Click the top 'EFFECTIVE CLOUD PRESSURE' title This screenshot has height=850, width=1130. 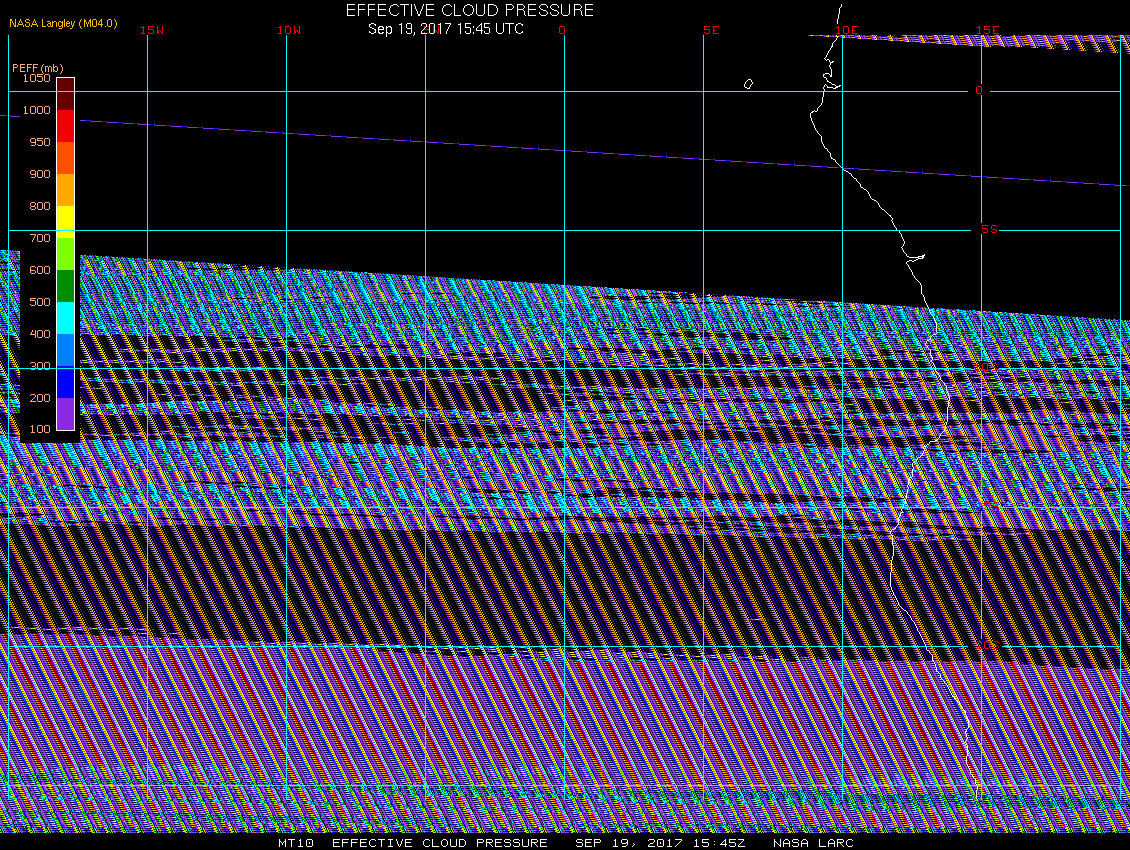click(x=469, y=10)
